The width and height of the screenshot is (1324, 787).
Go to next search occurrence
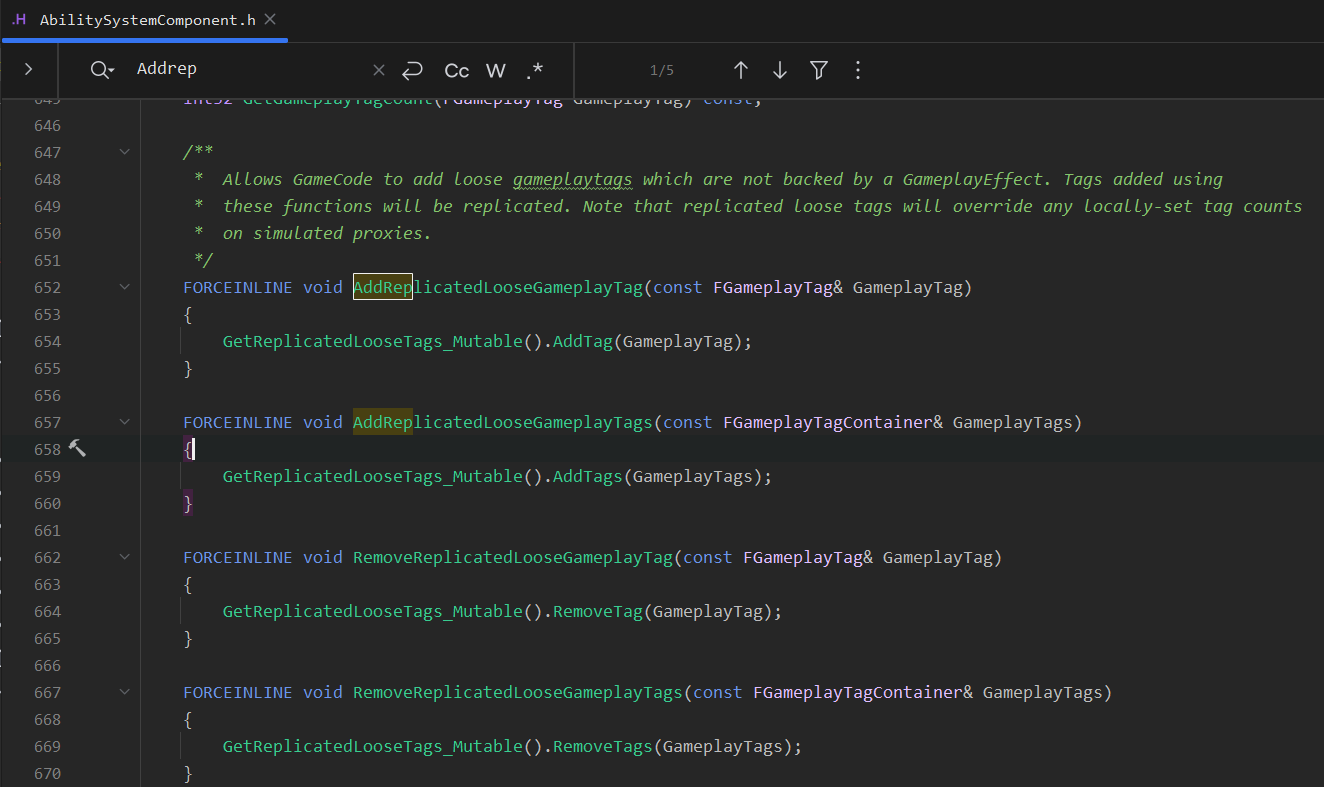click(x=780, y=70)
